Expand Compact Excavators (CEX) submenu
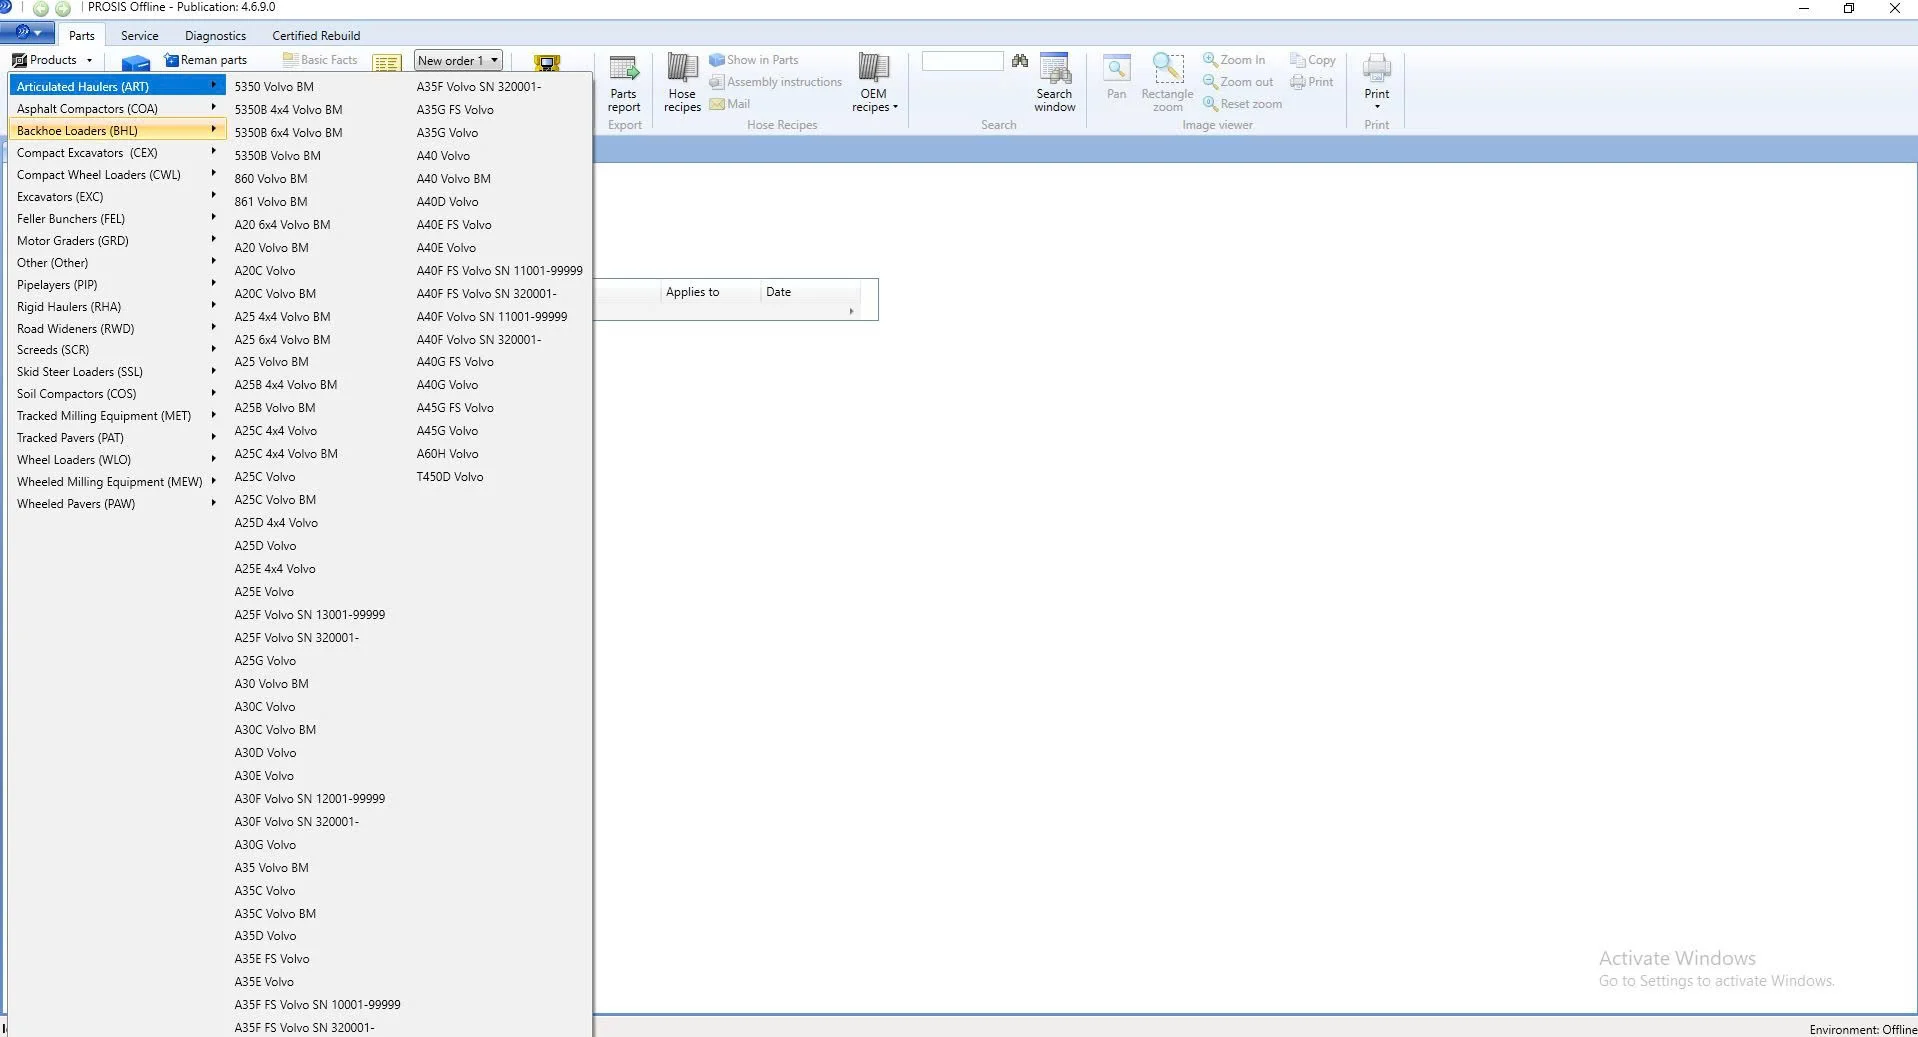 (118, 153)
